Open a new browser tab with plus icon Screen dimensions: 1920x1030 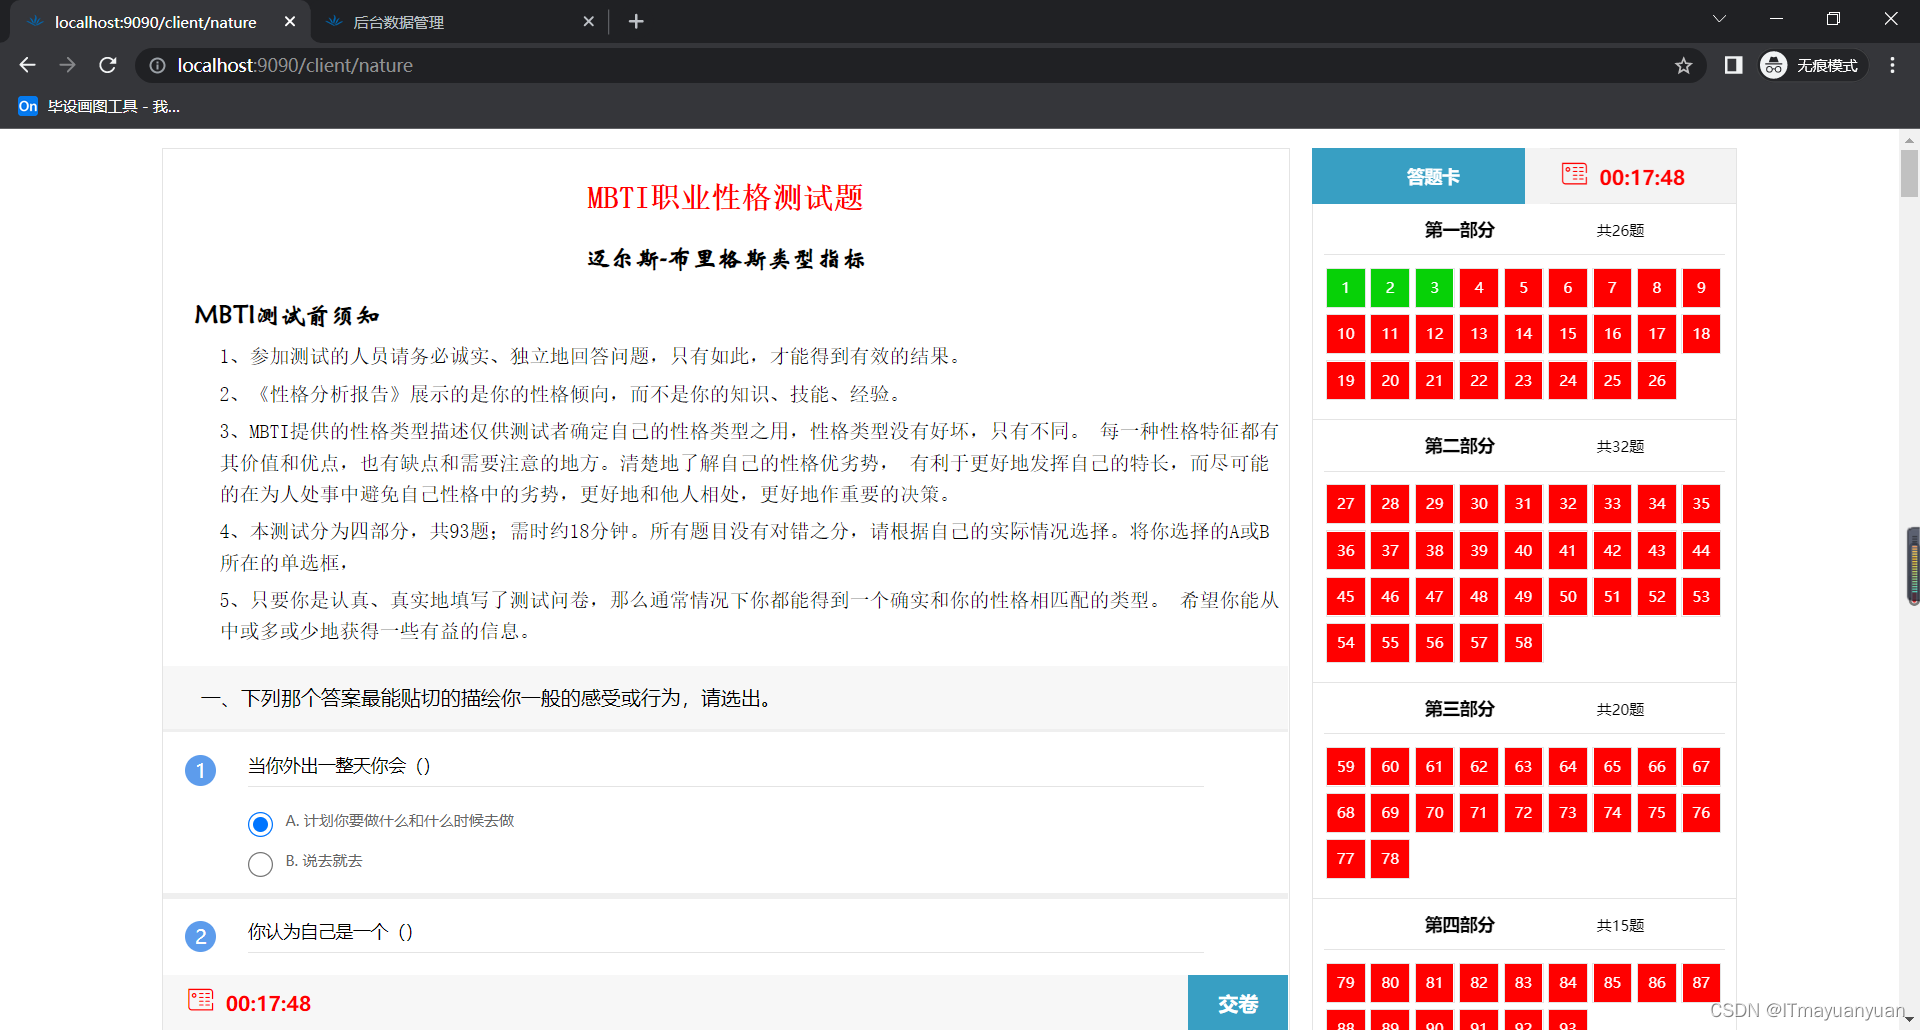[636, 21]
